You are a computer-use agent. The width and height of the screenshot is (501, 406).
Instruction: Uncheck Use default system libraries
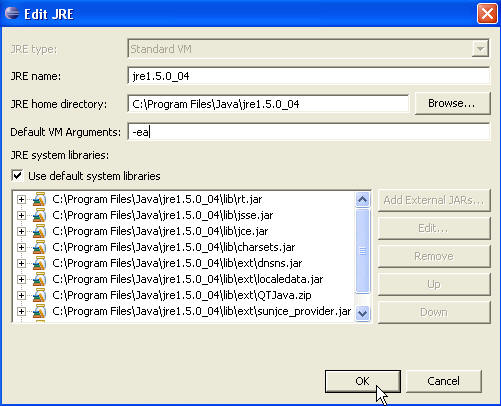coord(17,176)
